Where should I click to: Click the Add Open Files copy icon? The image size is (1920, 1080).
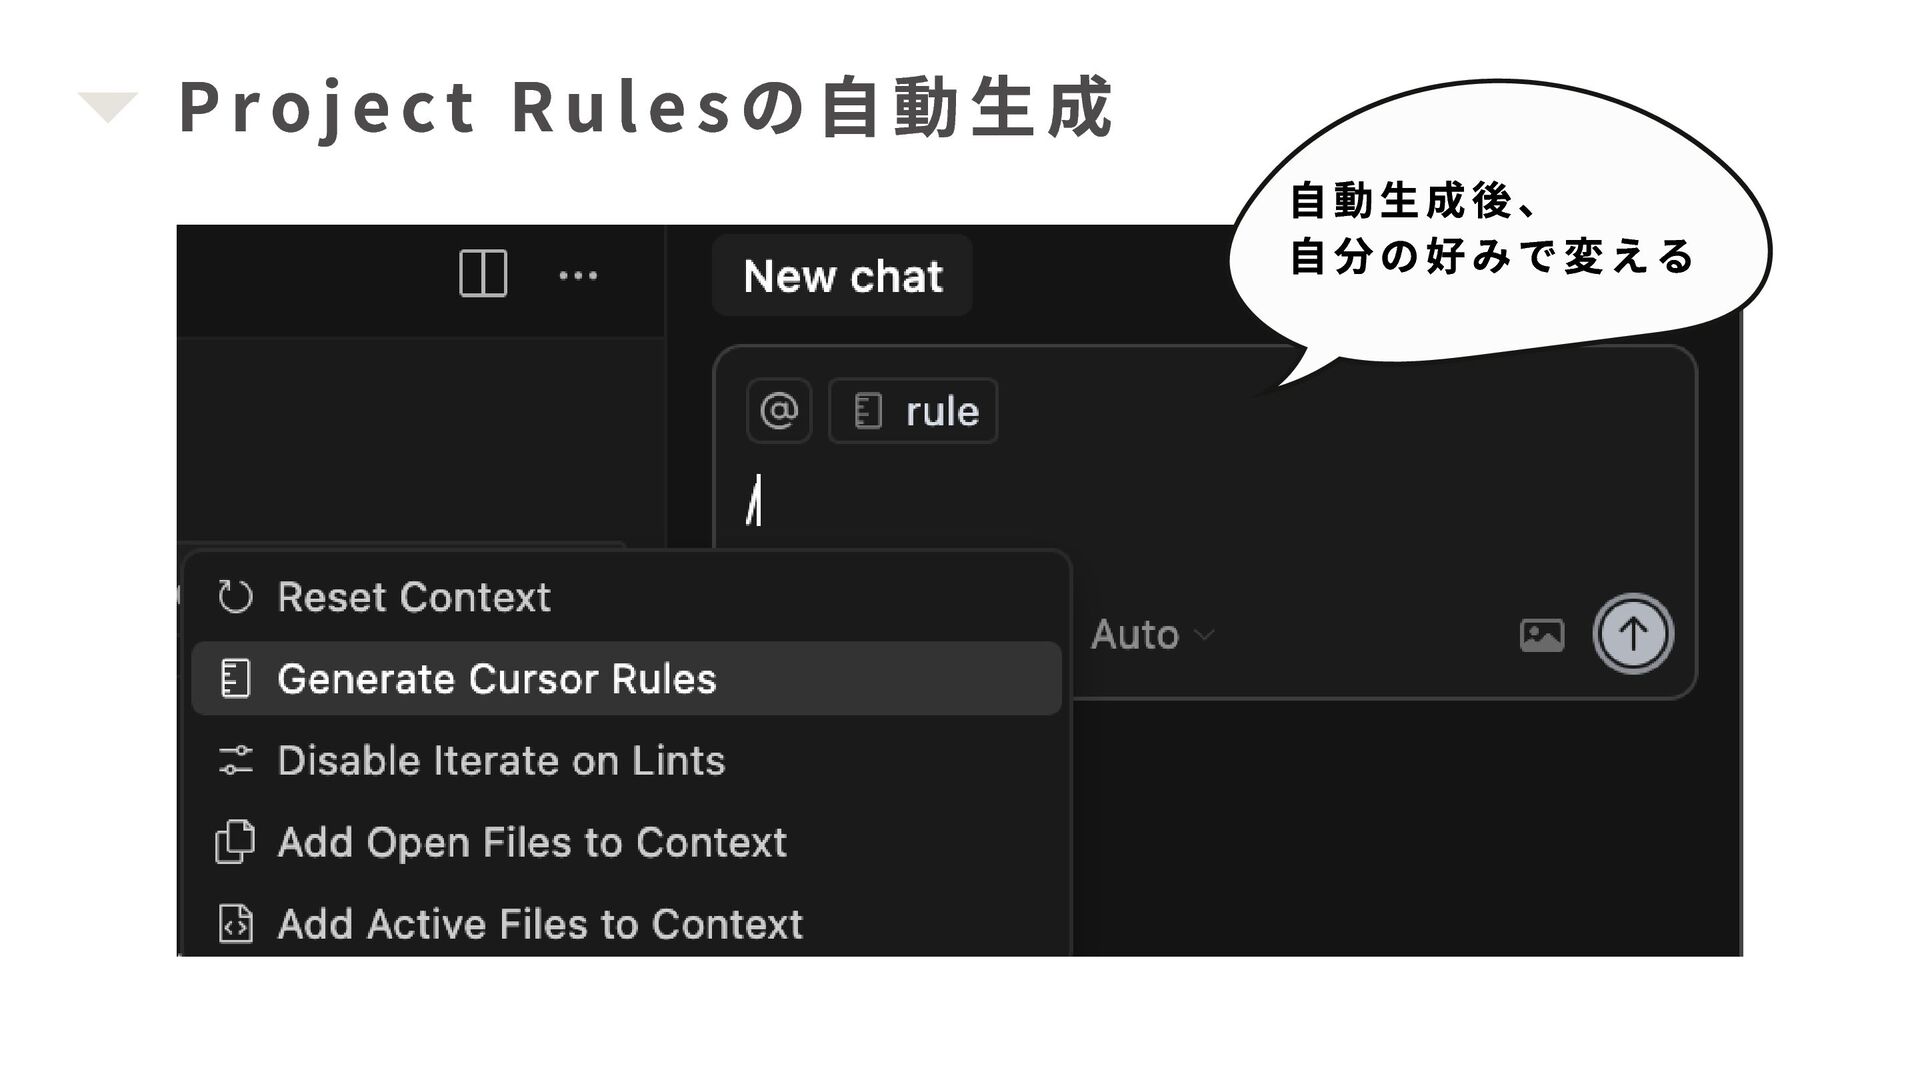[235, 842]
